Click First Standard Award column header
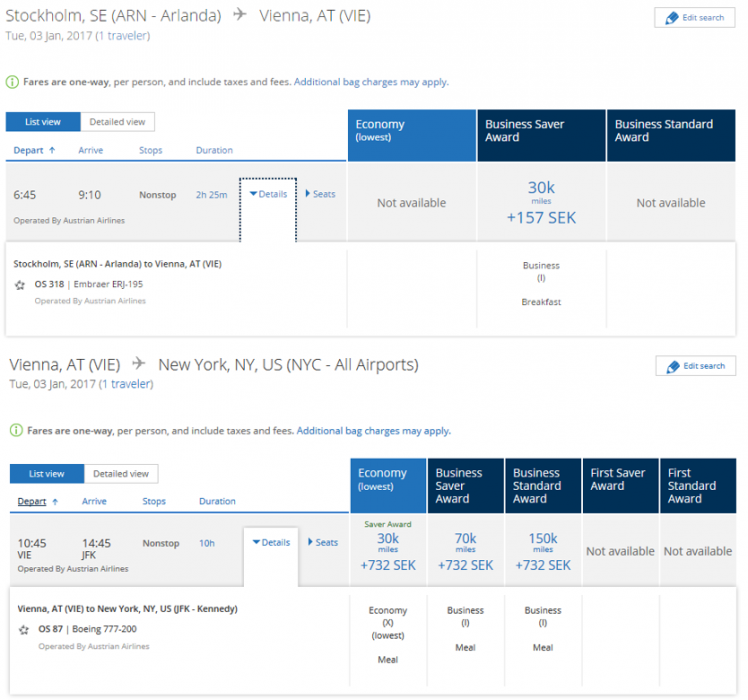Image resolution: width=748 pixels, height=700 pixels. click(698, 486)
